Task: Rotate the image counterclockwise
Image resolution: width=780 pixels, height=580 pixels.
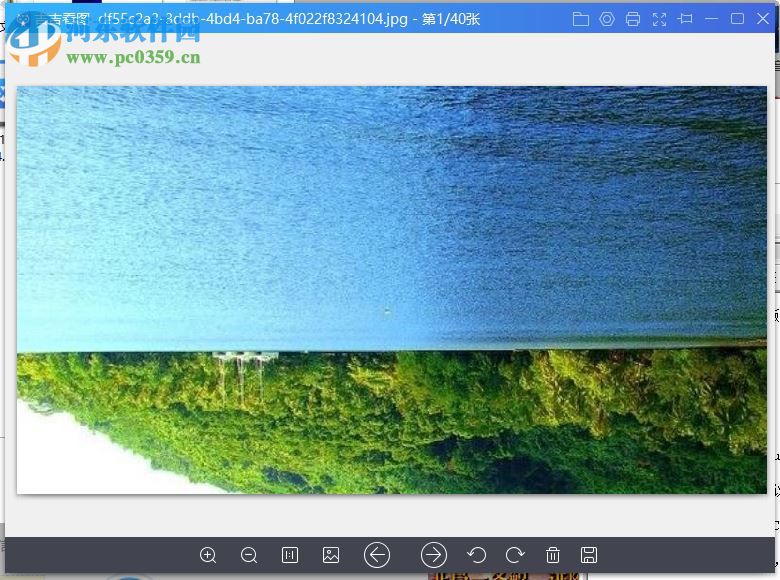Action: (x=477, y=555)
